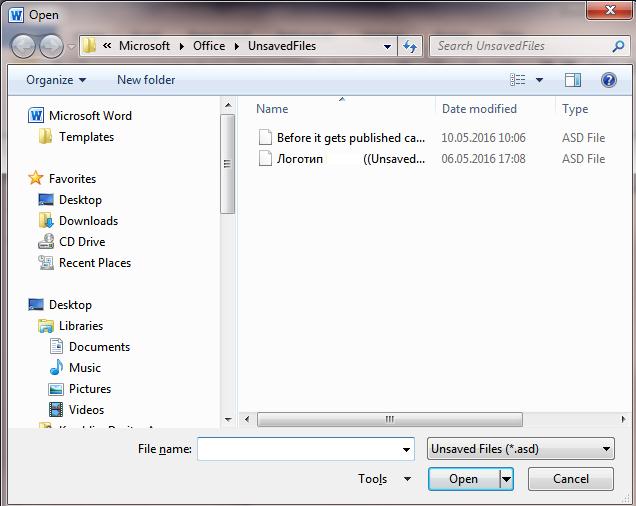Viewport: 636px width, 506px height.
Task: Click the CD Drive disc icon
Action: 46,241
